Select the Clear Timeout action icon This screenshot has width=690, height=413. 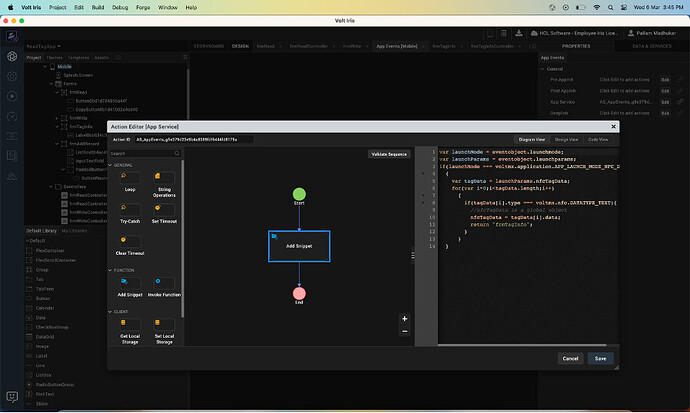click(130, 241)
